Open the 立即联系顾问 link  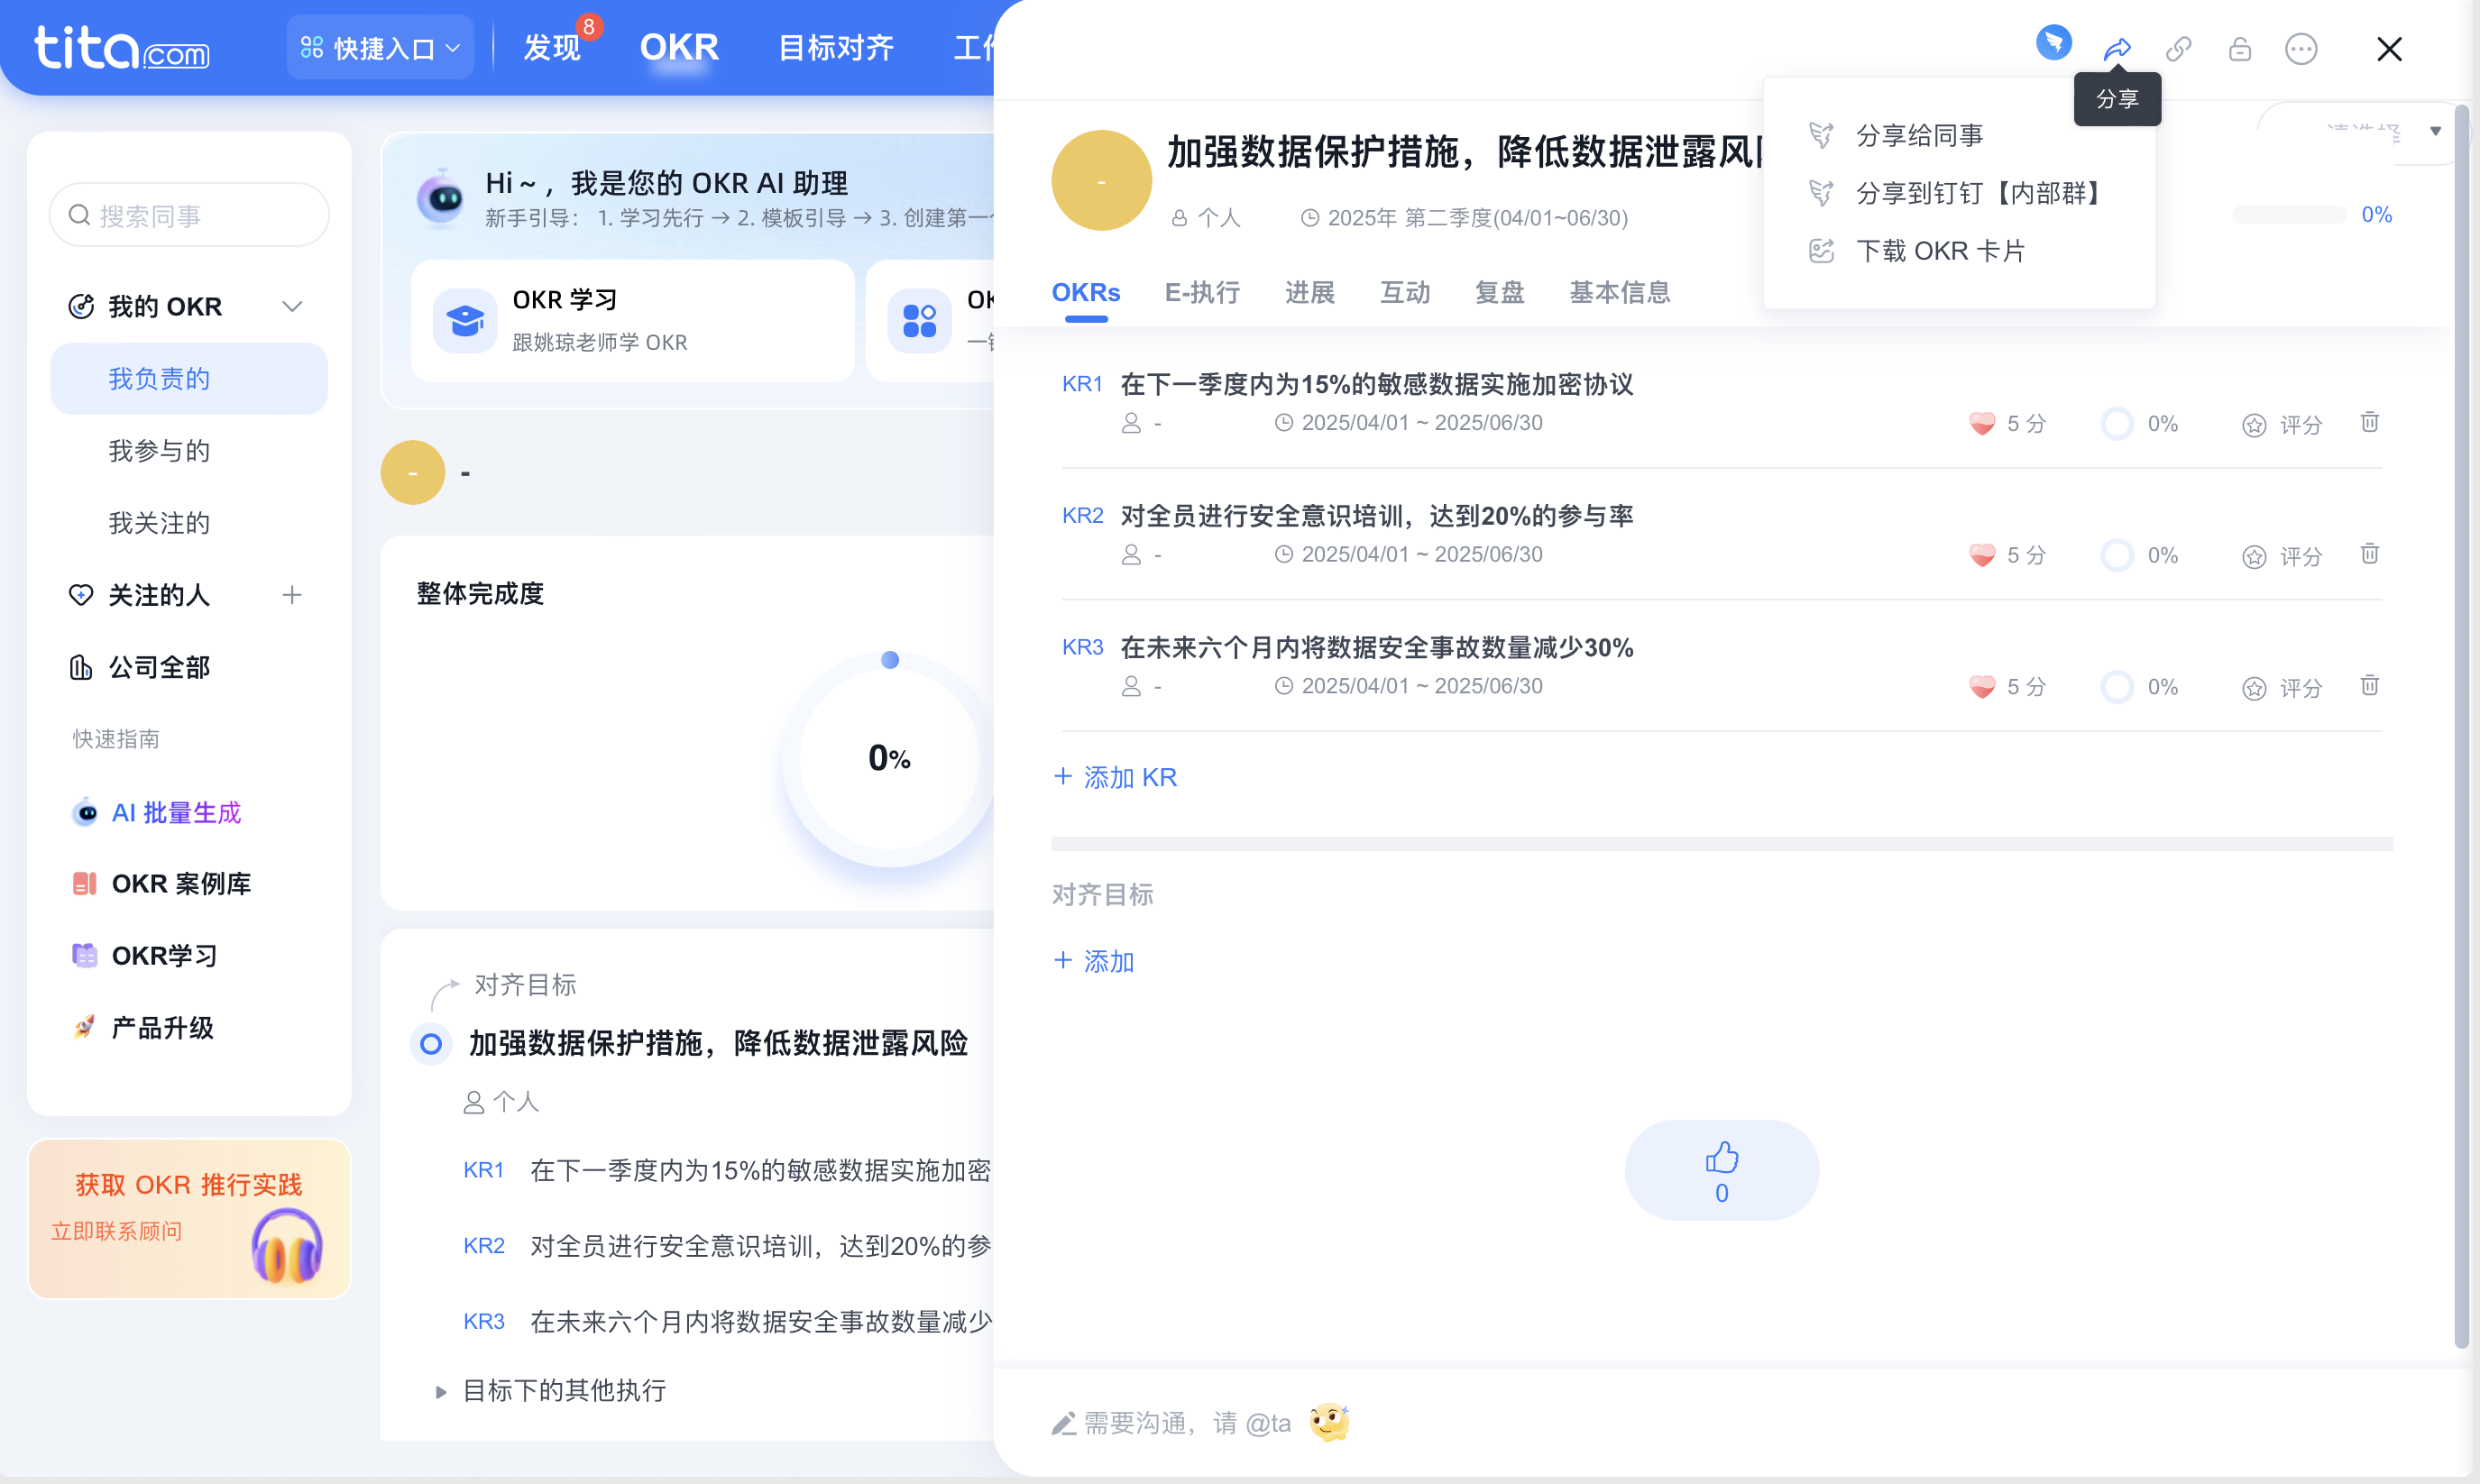[117, 1231]
